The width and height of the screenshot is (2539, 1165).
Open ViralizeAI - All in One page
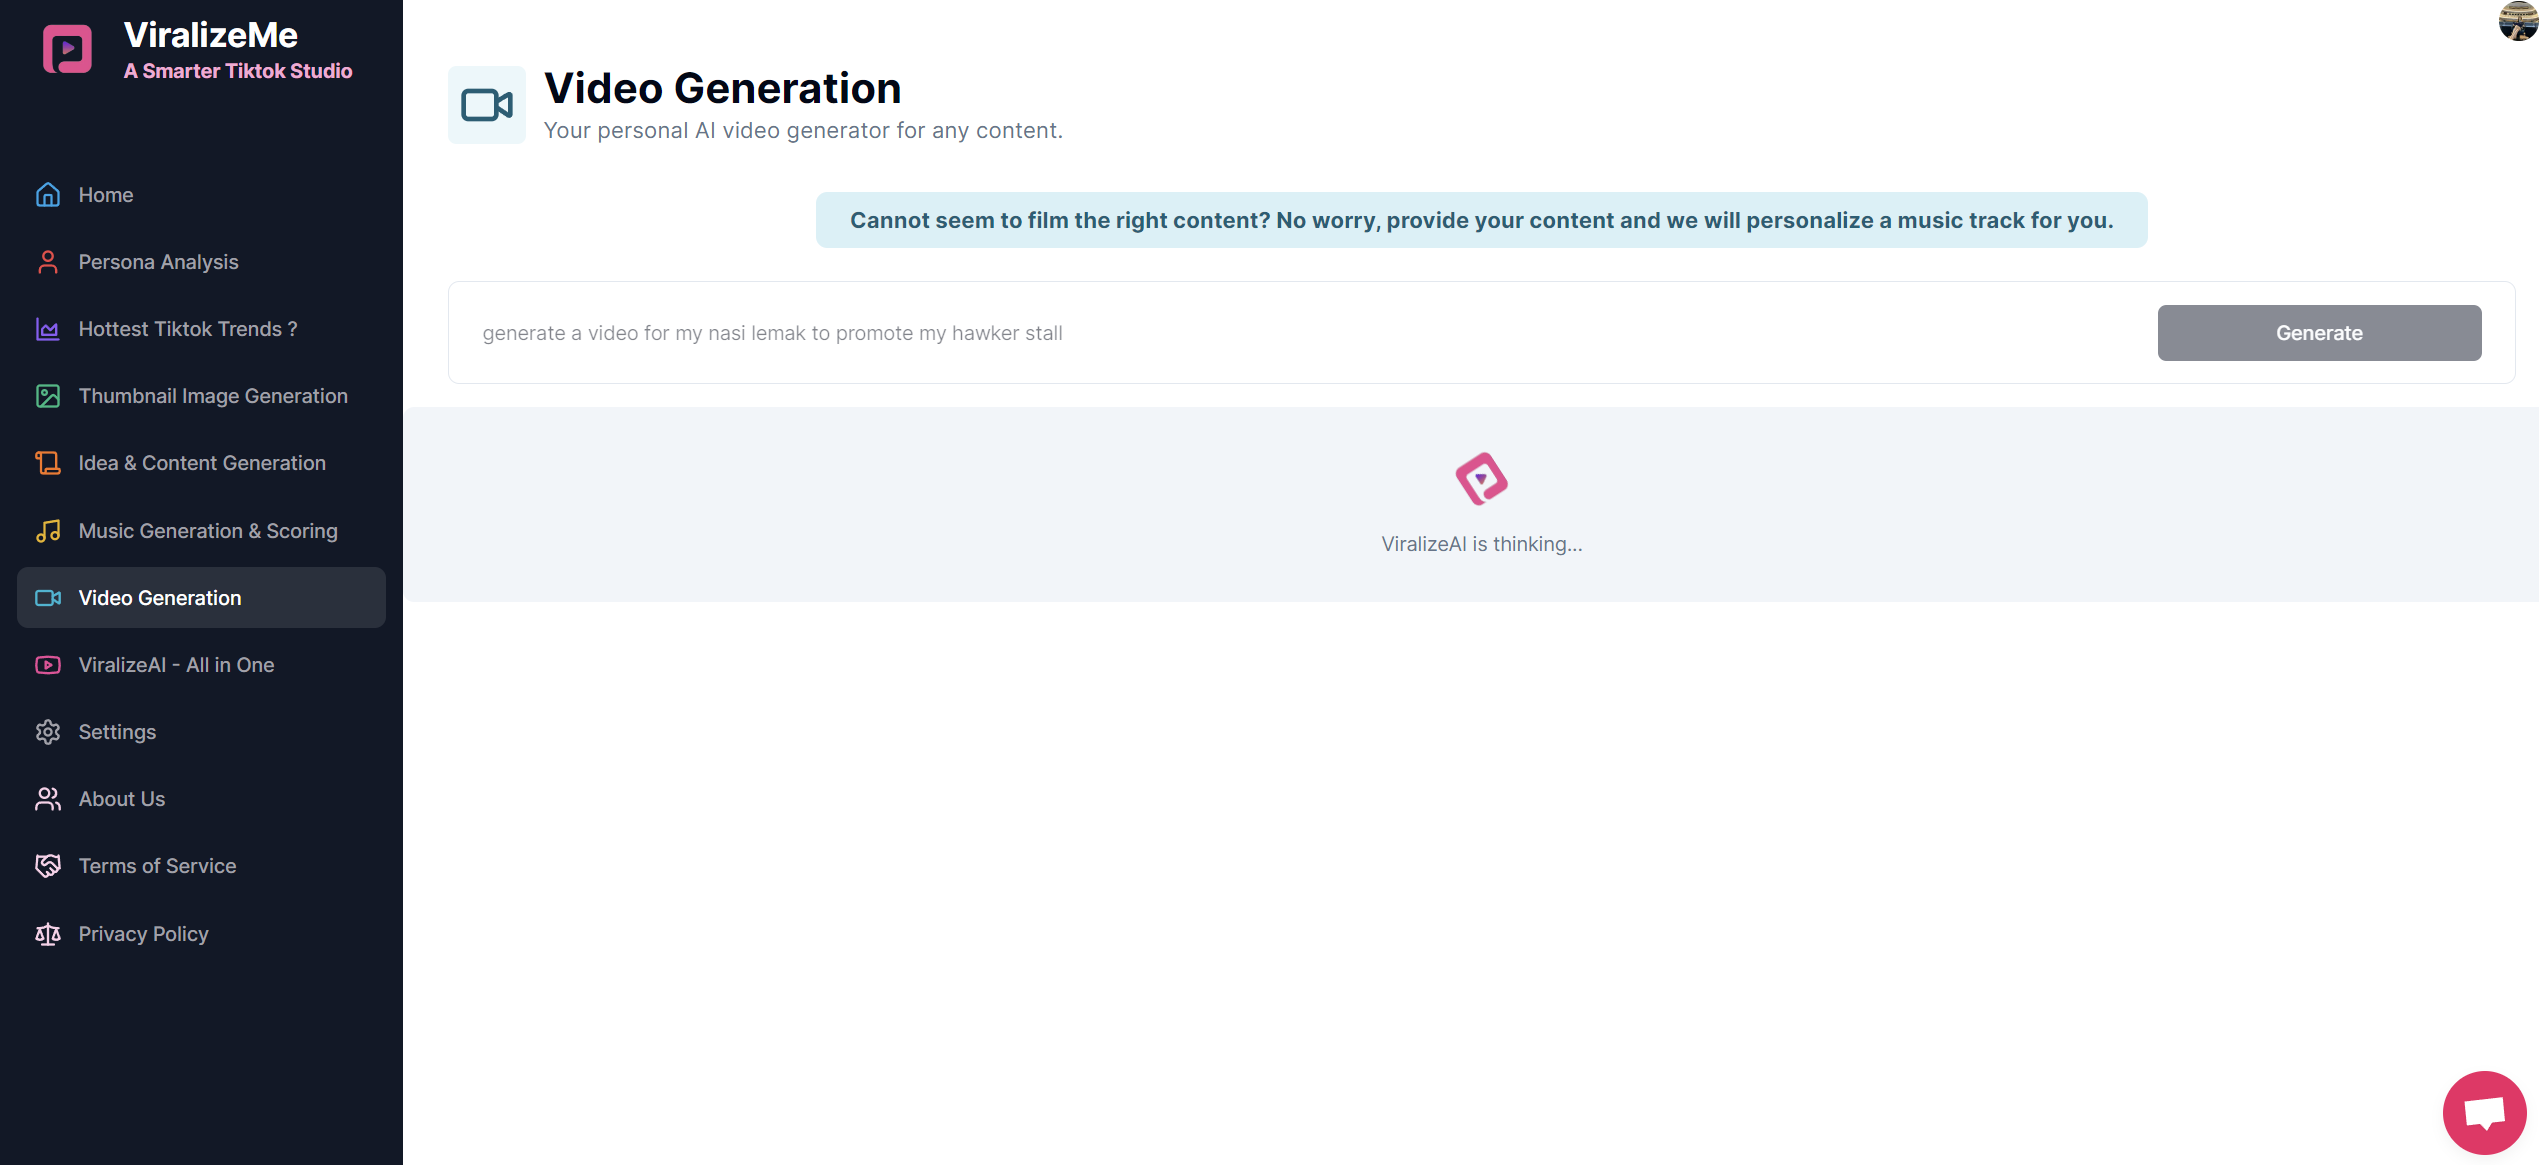coord(176,665)
